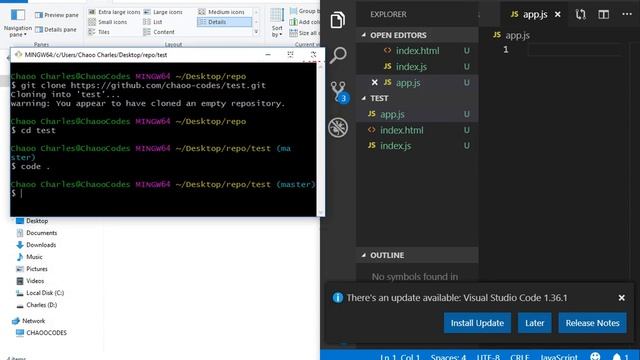Click Spaces: 4 indentation setting
The width and height of the screenshot is (640, 360).
448,357
